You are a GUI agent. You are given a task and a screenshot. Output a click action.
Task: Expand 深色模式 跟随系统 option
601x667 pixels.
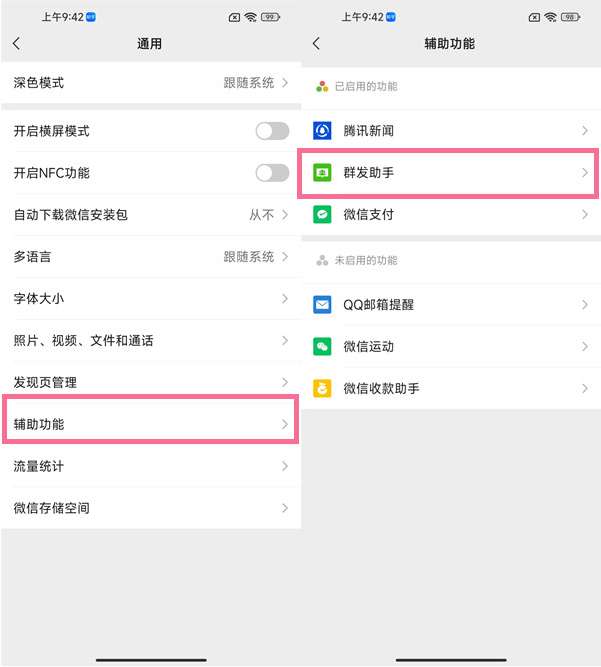(x=255, y=83)
